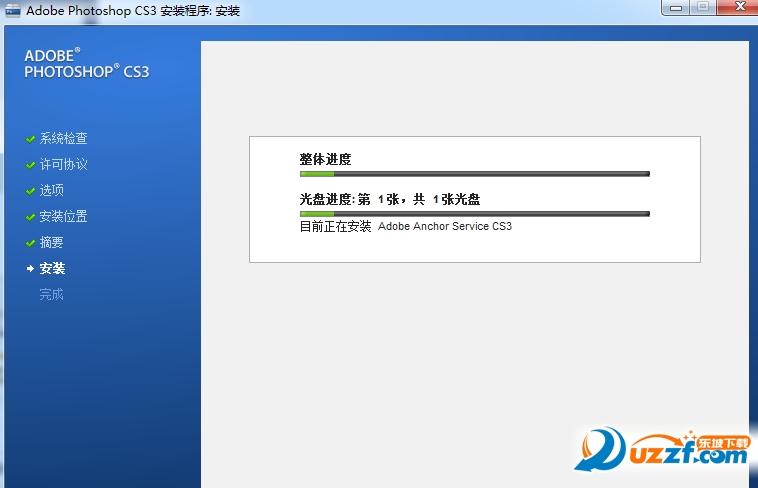Click the checkmark beside 许可协议

pos(30,165)
